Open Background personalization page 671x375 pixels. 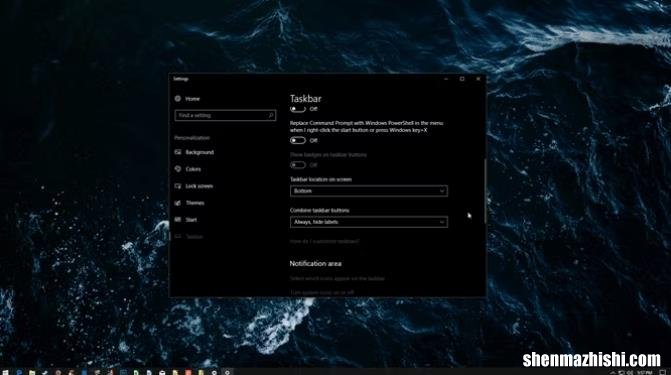coord(194,152)
